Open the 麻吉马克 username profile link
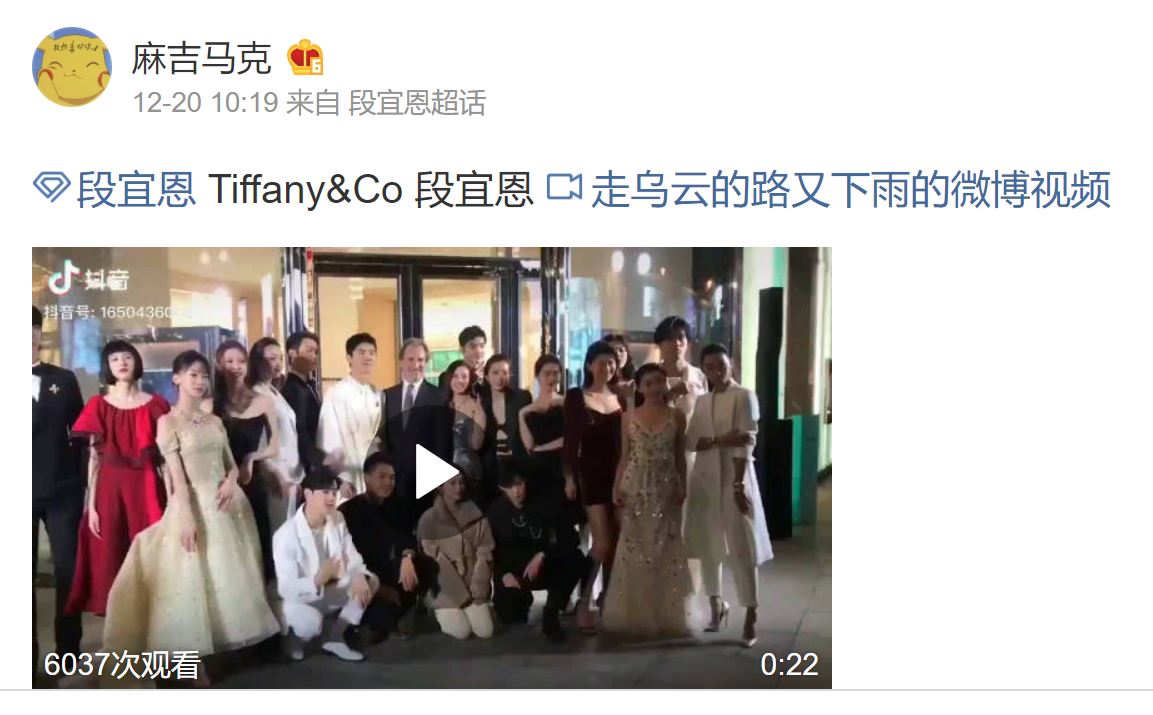Image resolution: width=1153 pixels, height=715 pixels. 201,58
